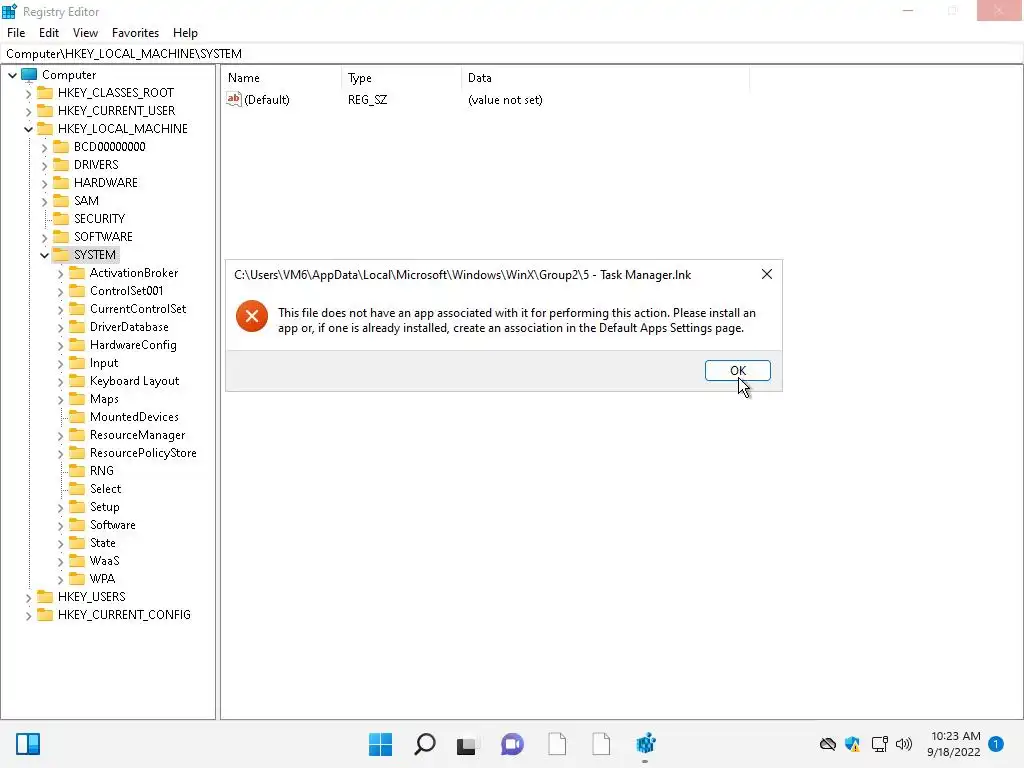Open the View menu
1024x768 pixels.
click(85, 33)
